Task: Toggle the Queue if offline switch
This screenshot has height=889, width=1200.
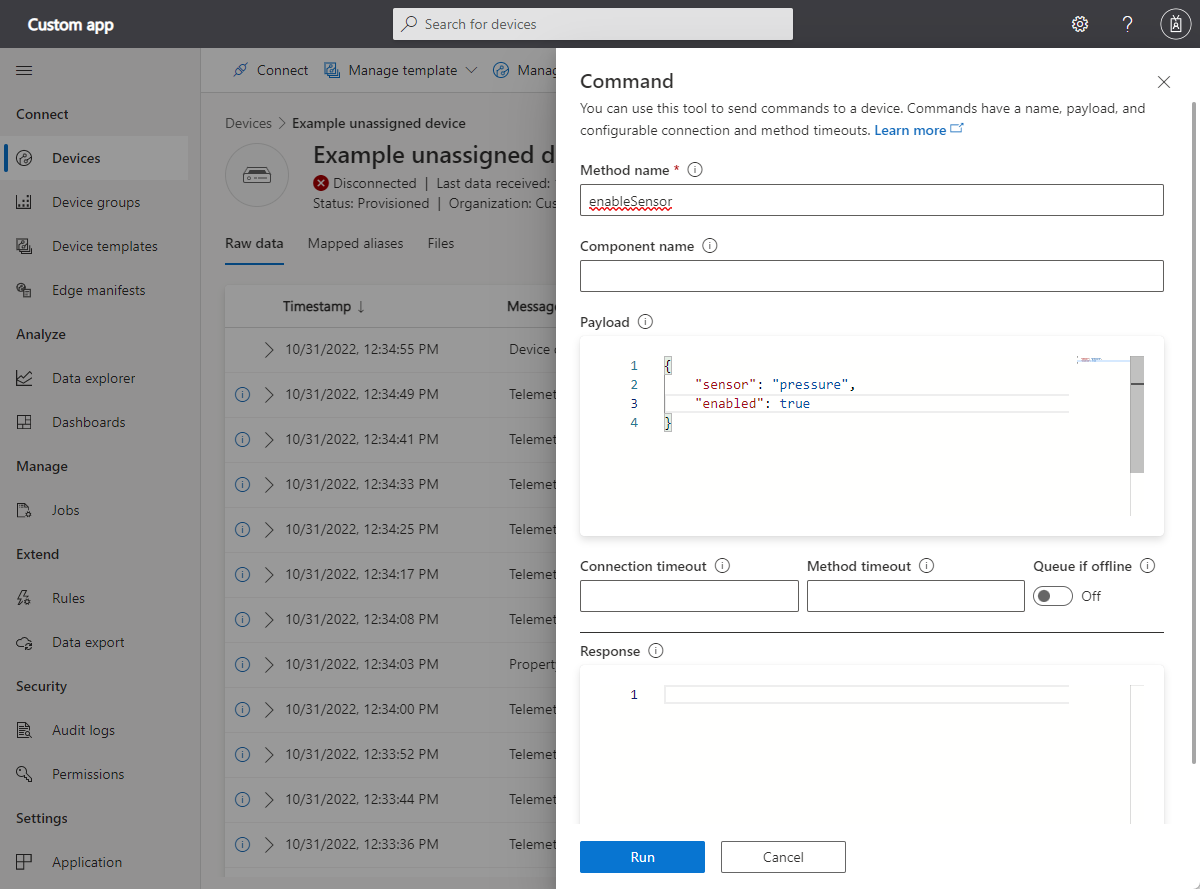Action: [1053, 596]
